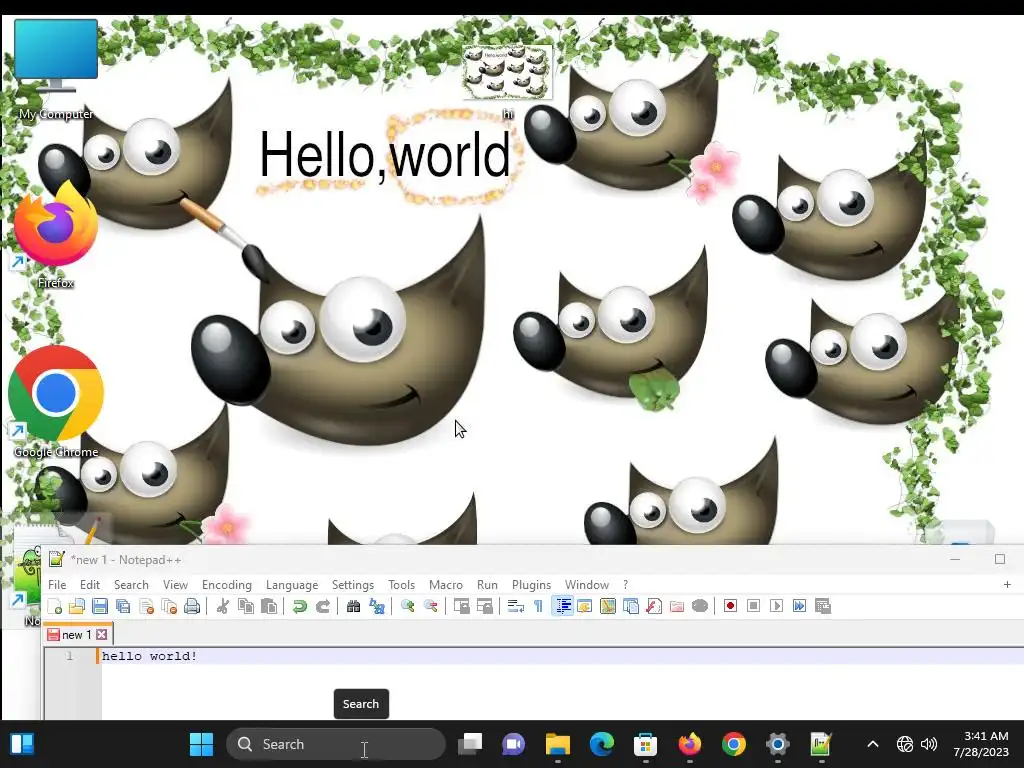Open the File menu
The height and width of the screenshot is (768, 1024).
pos(57,584)
